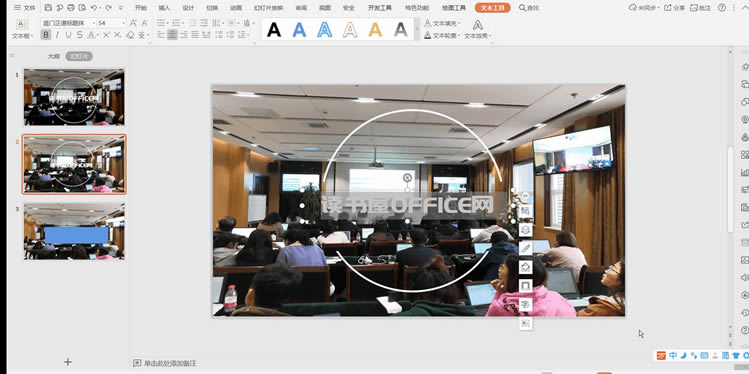Image resolution: width=749 pixels, height=374 pixels.
Task: Click the 单击此处添加备注 notes area
Action: pos(170,363)
